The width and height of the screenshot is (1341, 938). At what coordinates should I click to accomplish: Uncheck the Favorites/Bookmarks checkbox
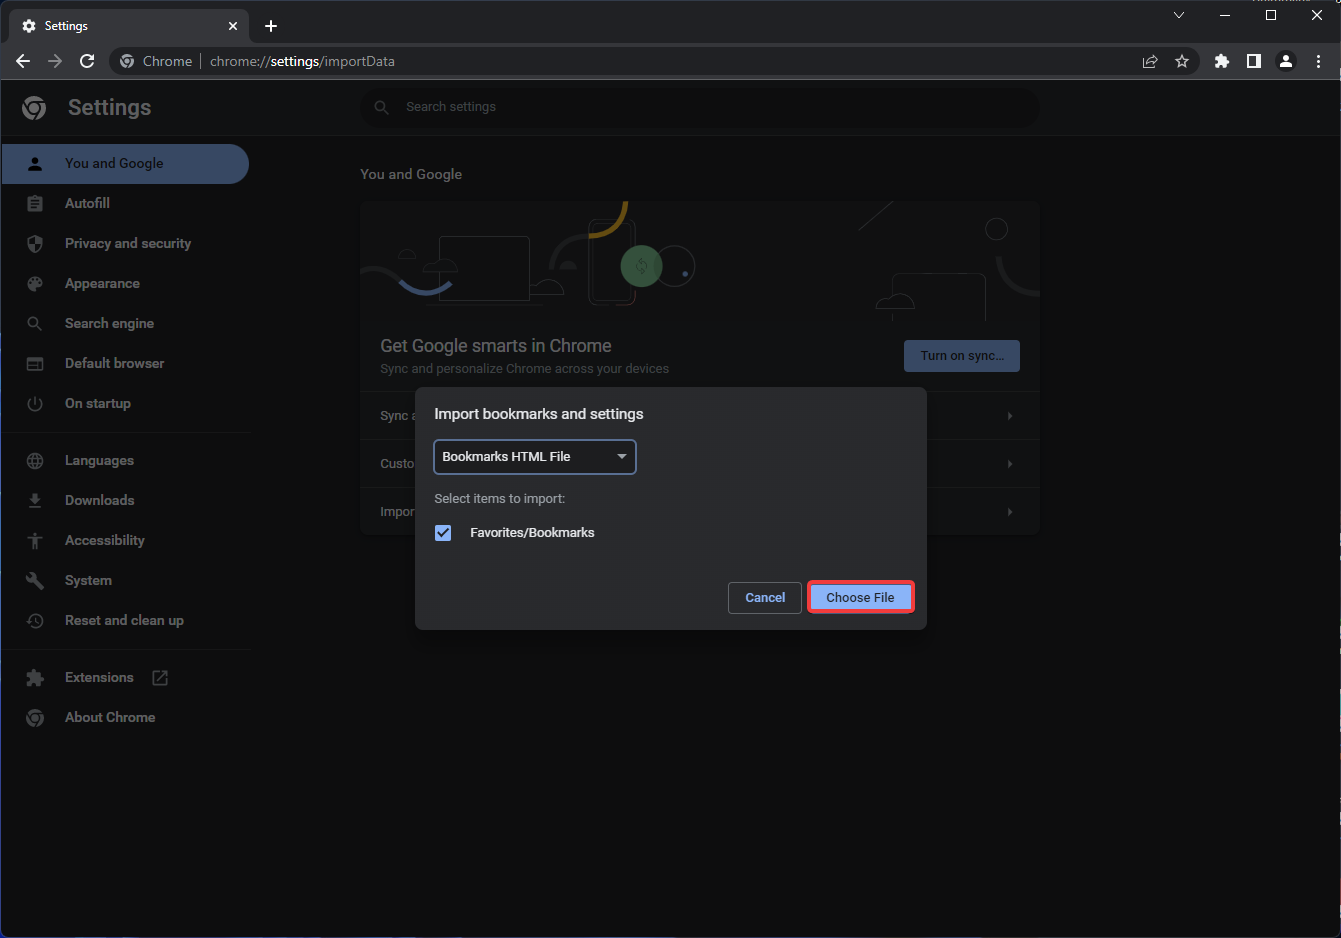(x=443, y=533)
